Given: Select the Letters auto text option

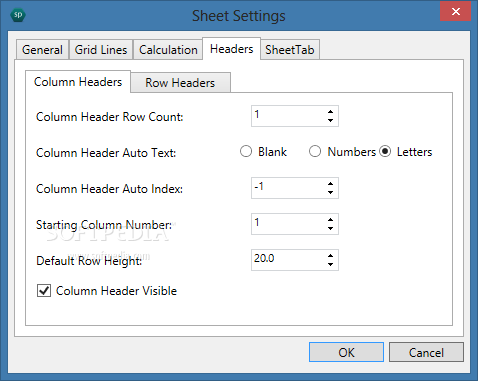Looking at the screenshot, I should (385, 152).
